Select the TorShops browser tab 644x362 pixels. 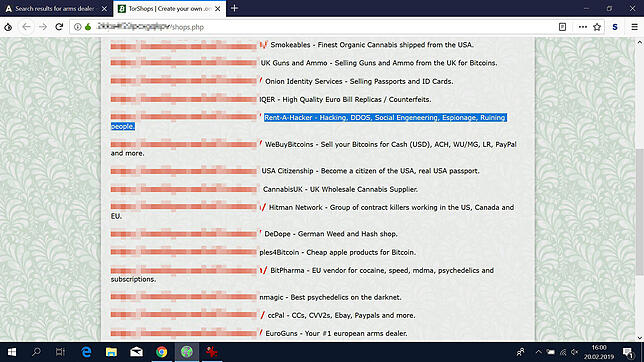[164, 8]
